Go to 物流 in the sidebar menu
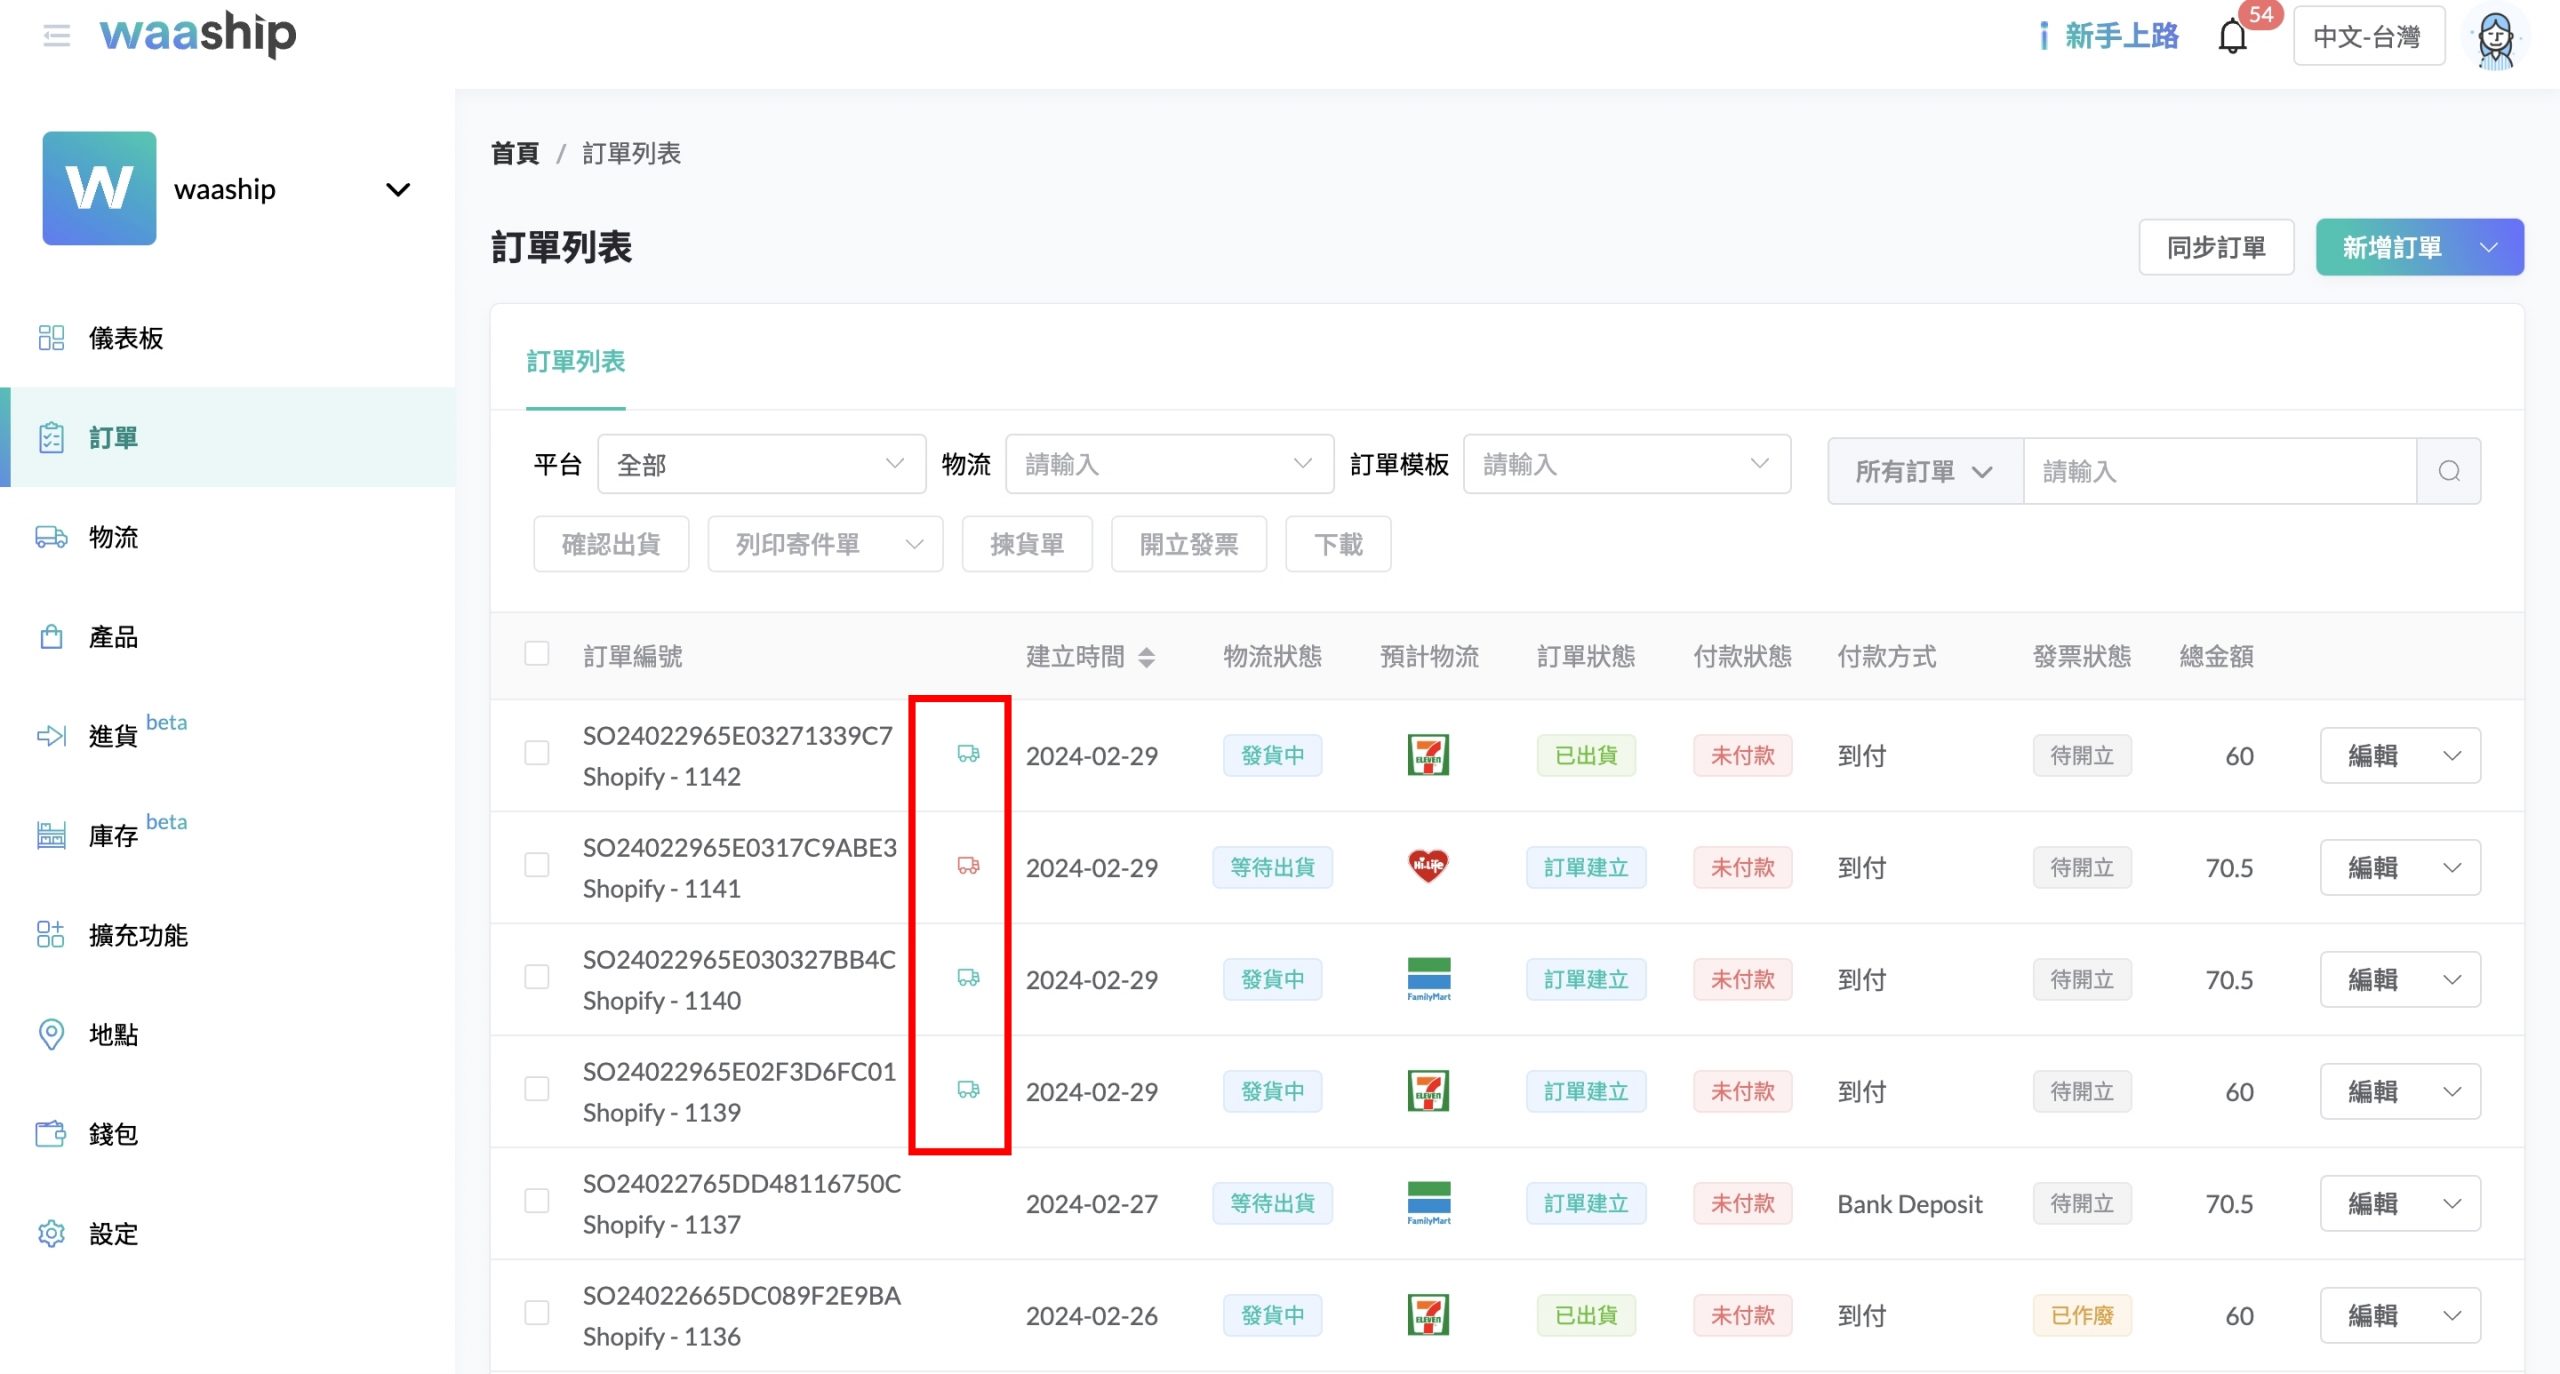This screenshot has width=2560, height=1374. pos(112,537)
